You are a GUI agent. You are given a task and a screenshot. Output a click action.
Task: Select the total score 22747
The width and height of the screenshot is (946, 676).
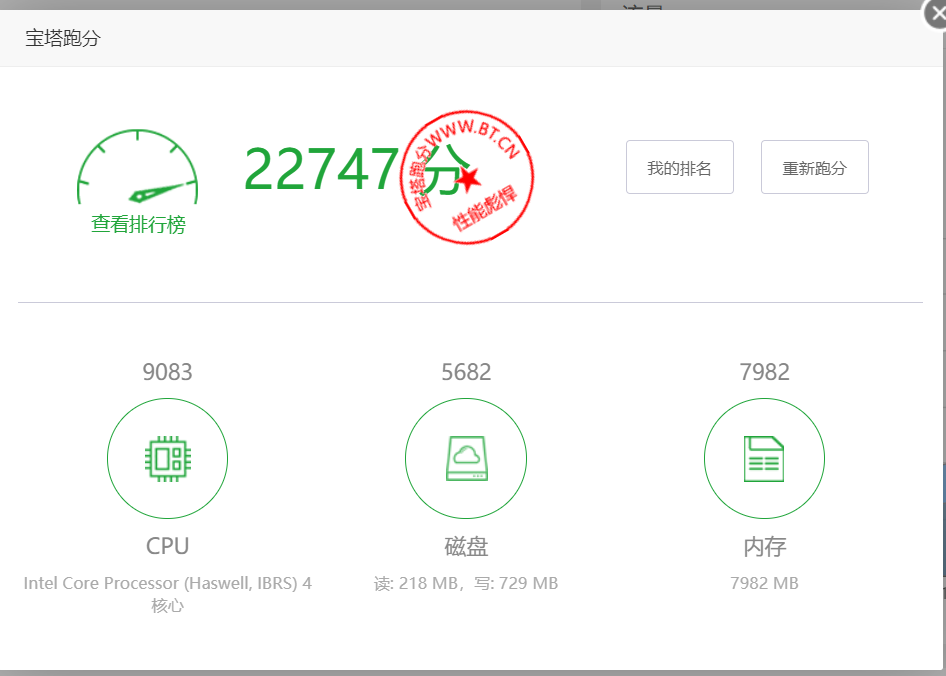click(x=320, y=169)
